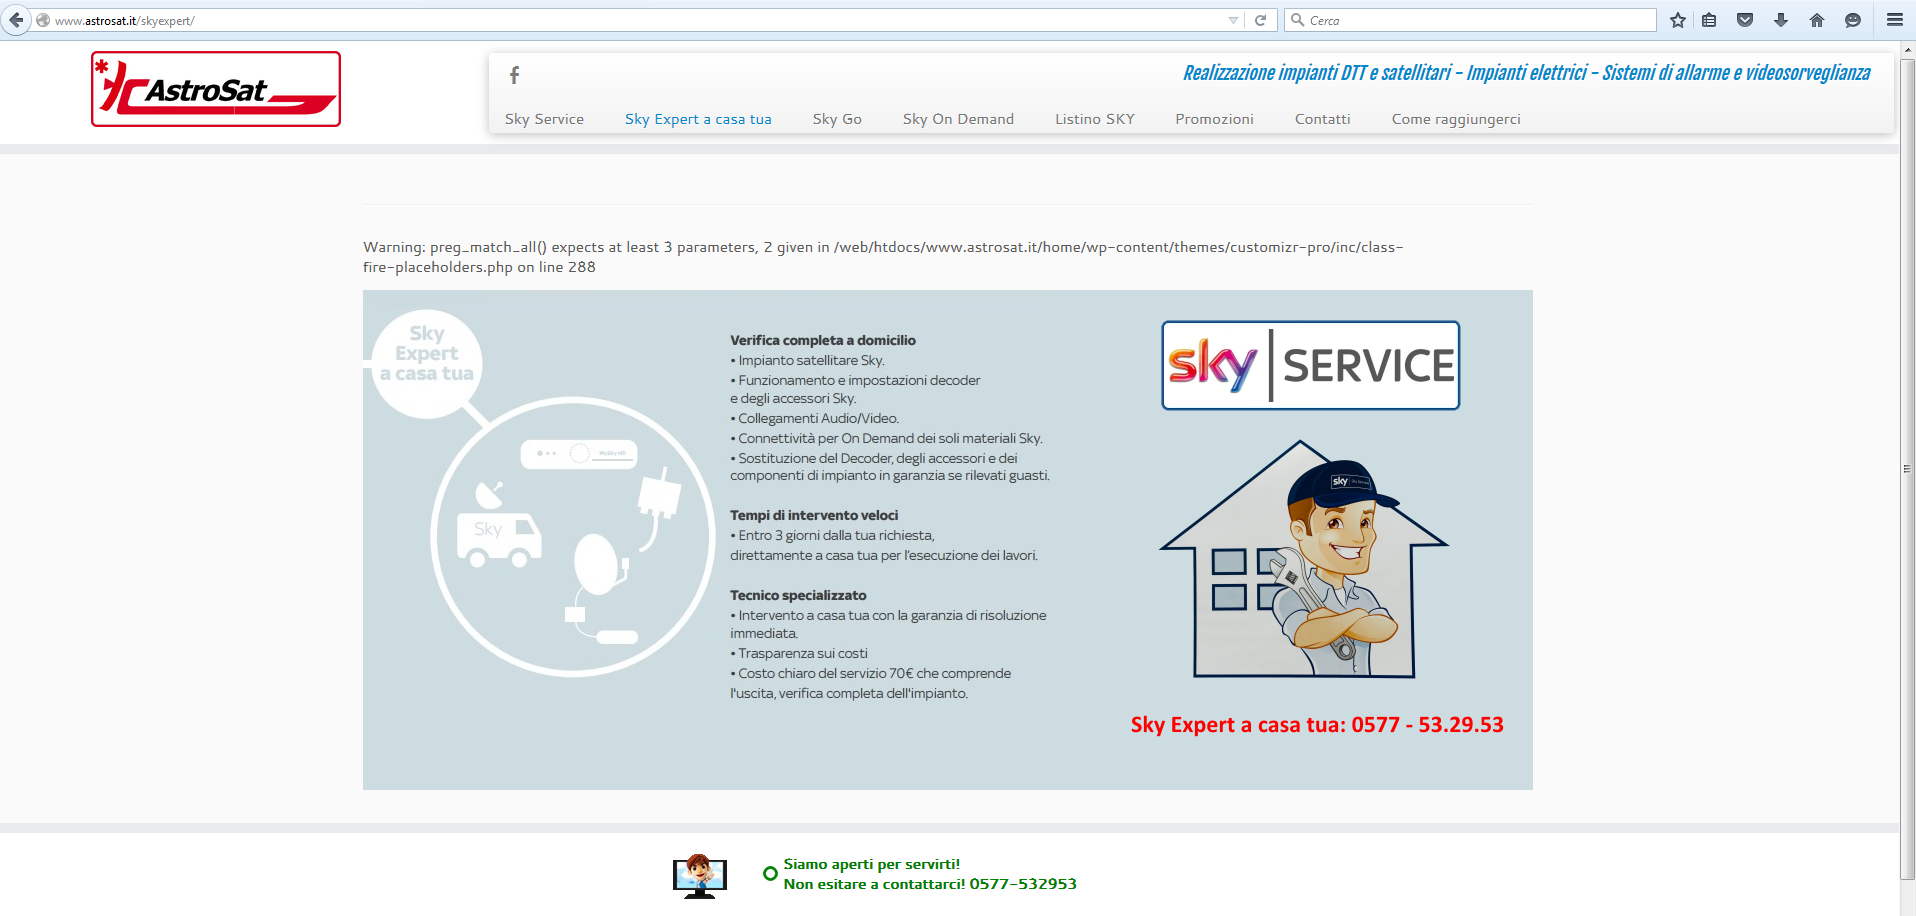The image size is (1916, 916).
Task: Click the AstroSat logo
Action: (x=216, y=89)
